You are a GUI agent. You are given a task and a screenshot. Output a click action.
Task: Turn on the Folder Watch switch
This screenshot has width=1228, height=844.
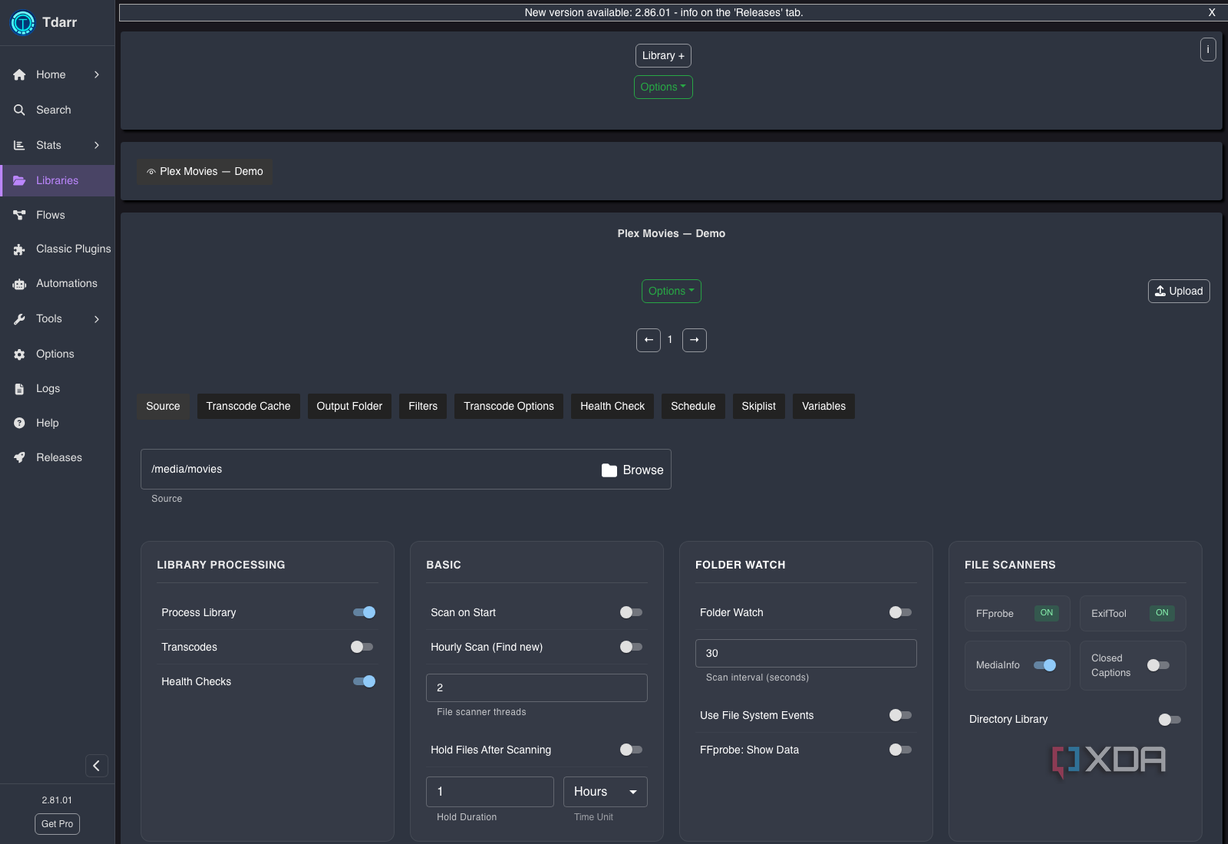900,612
